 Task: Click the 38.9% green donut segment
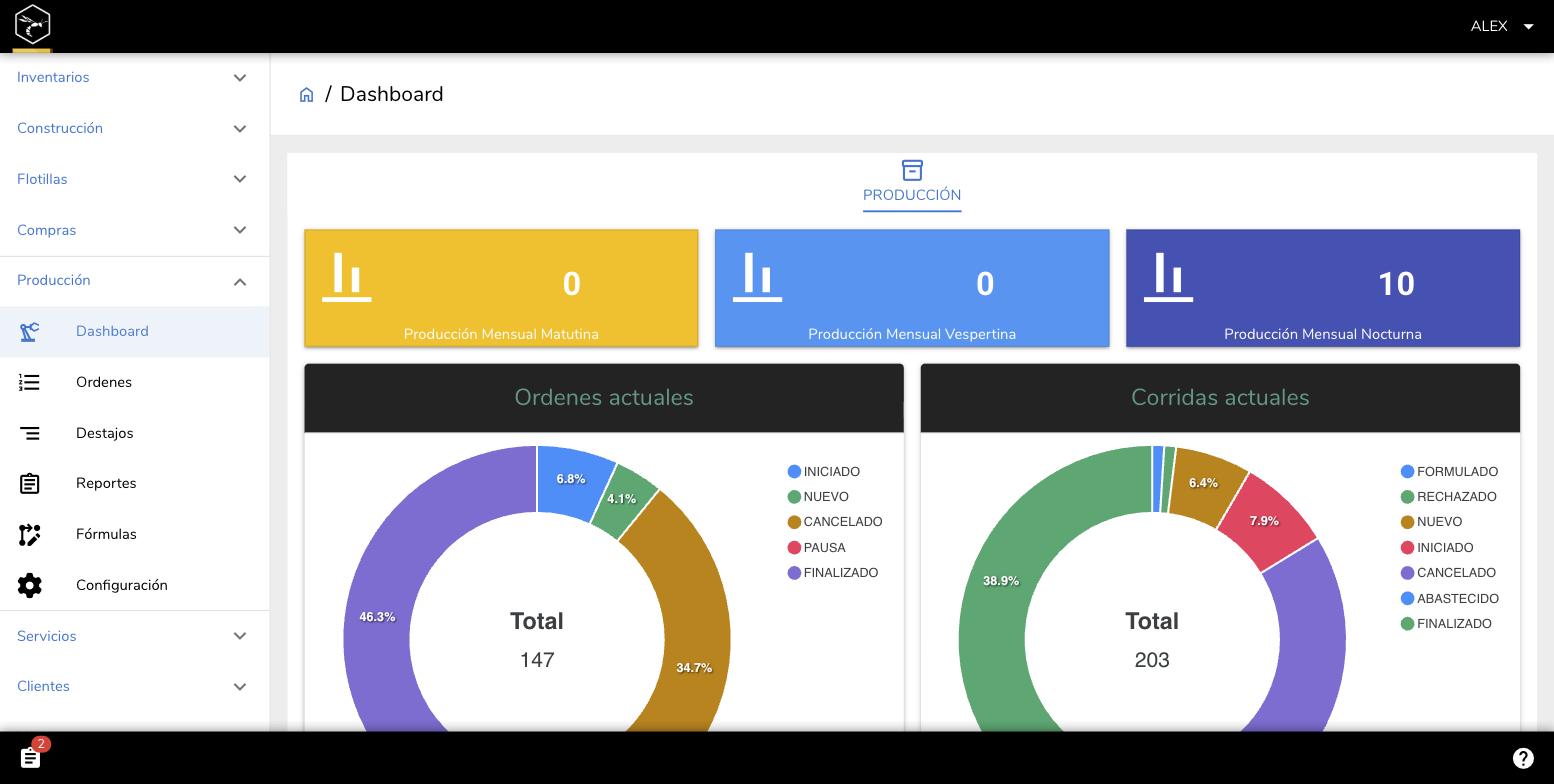coord(1000,581)
